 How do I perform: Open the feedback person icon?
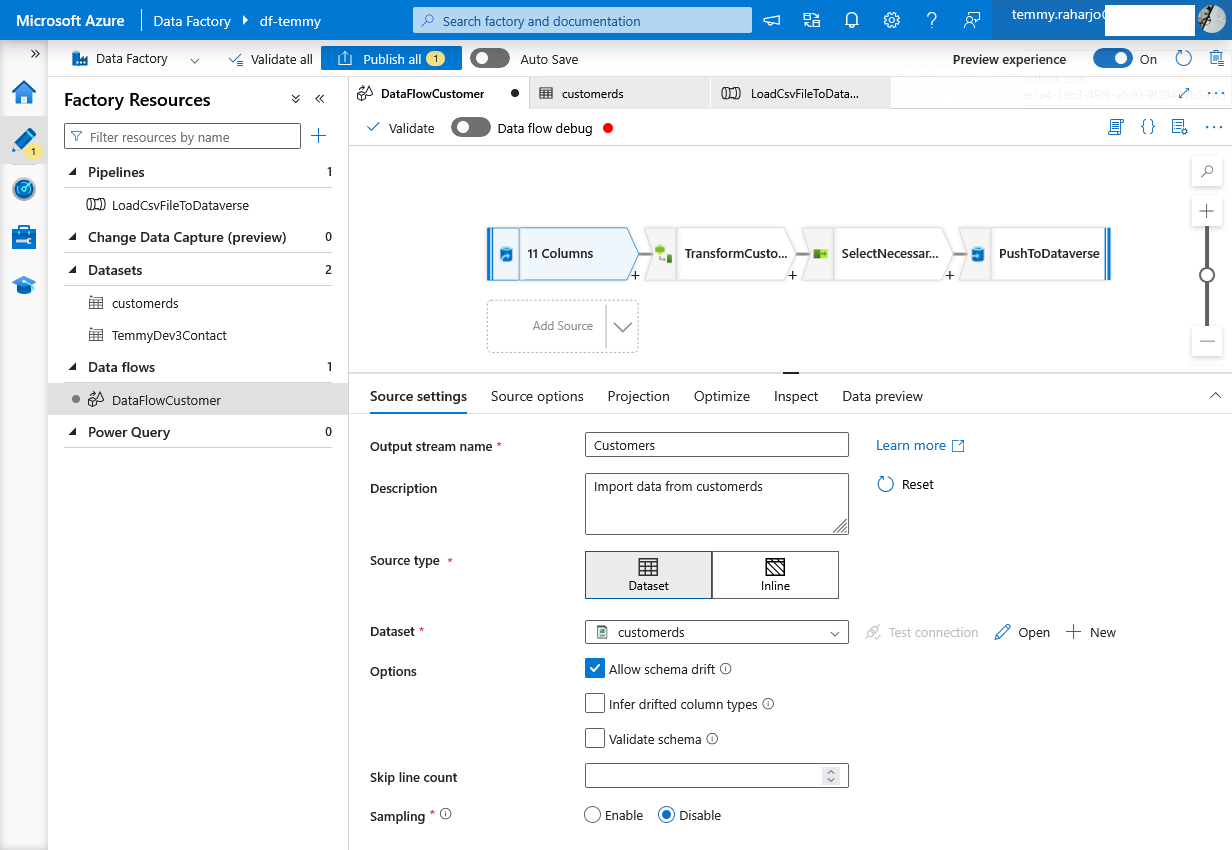click(x=971, y=20)
